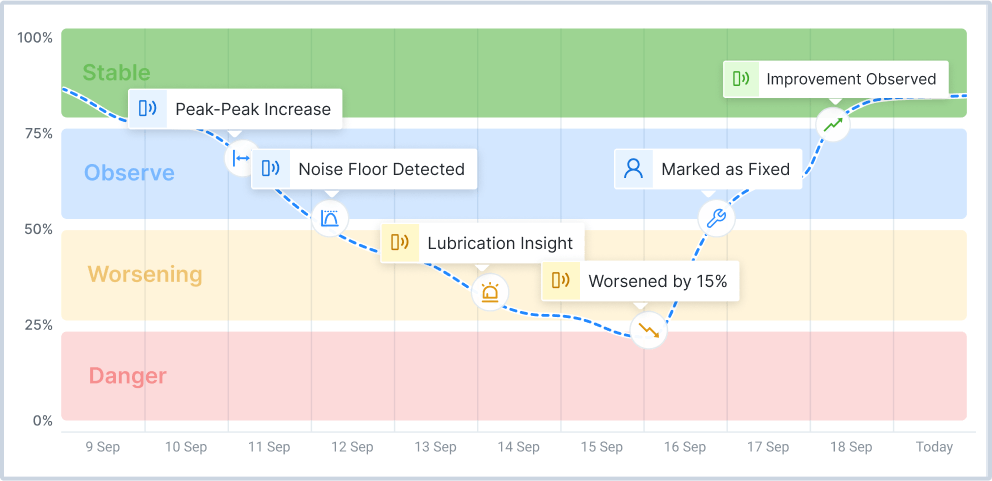This screenshot has height=481, width=992.
Task: Click the sensor icon beside Noise Floor Detected
Action: point(271,169)
